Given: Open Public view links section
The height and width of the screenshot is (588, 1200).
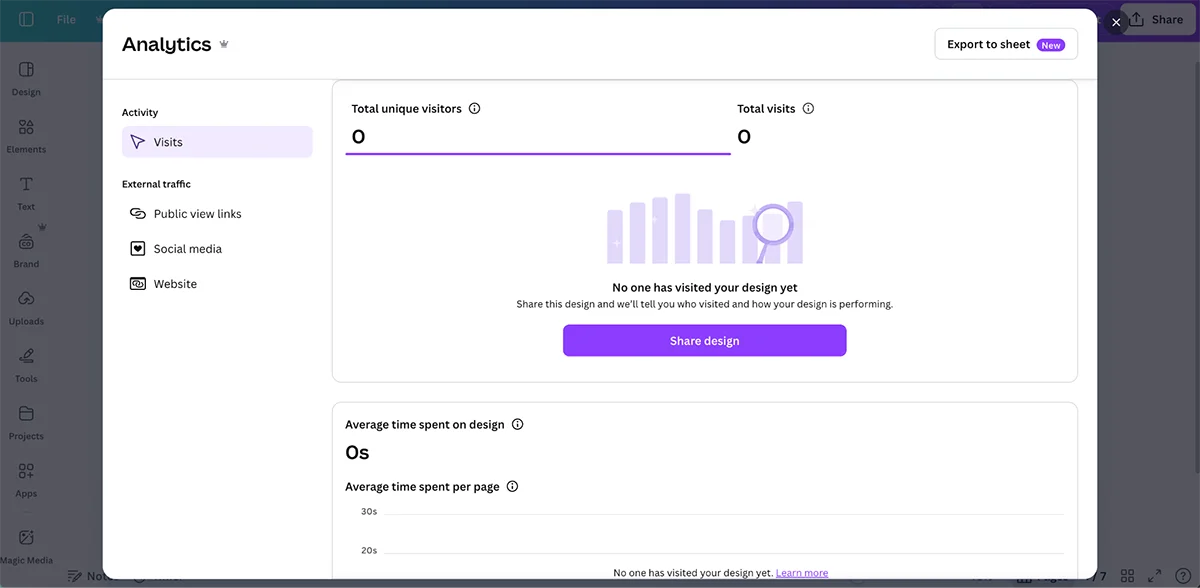Looking at the screenshot, I should point(217,214).
